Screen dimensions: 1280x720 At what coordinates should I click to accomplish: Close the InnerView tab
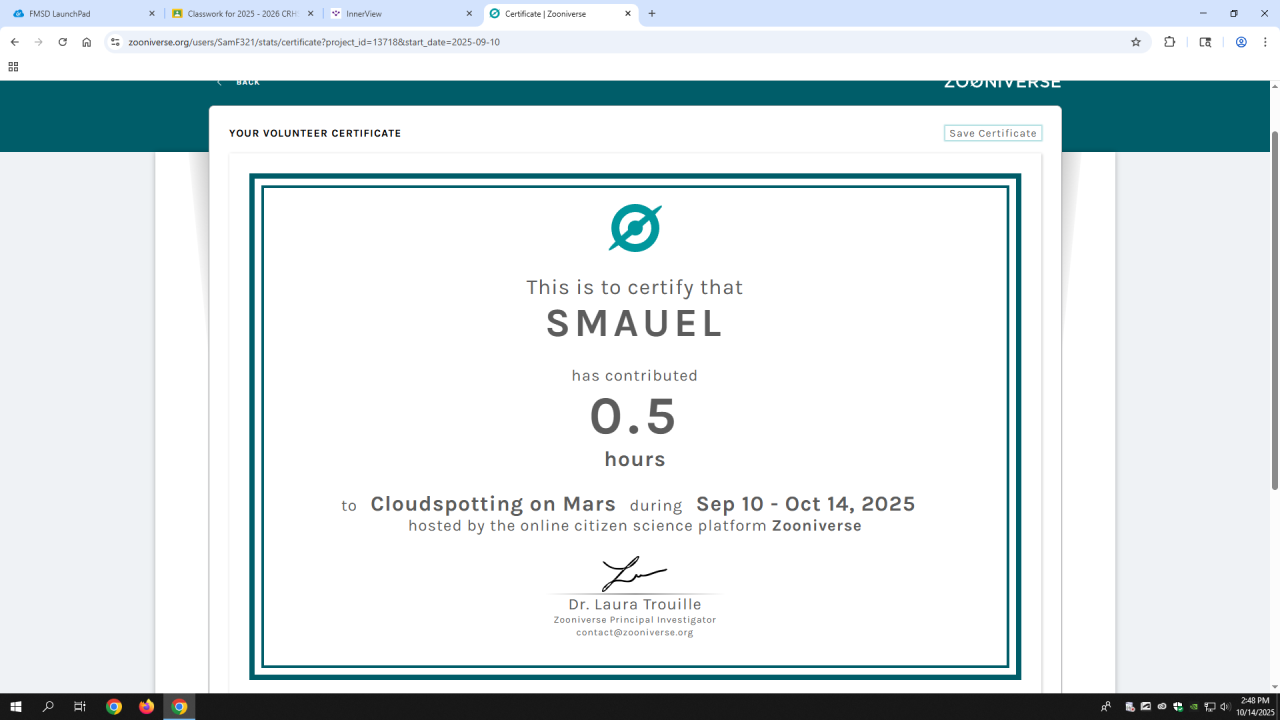click(469, 14)
